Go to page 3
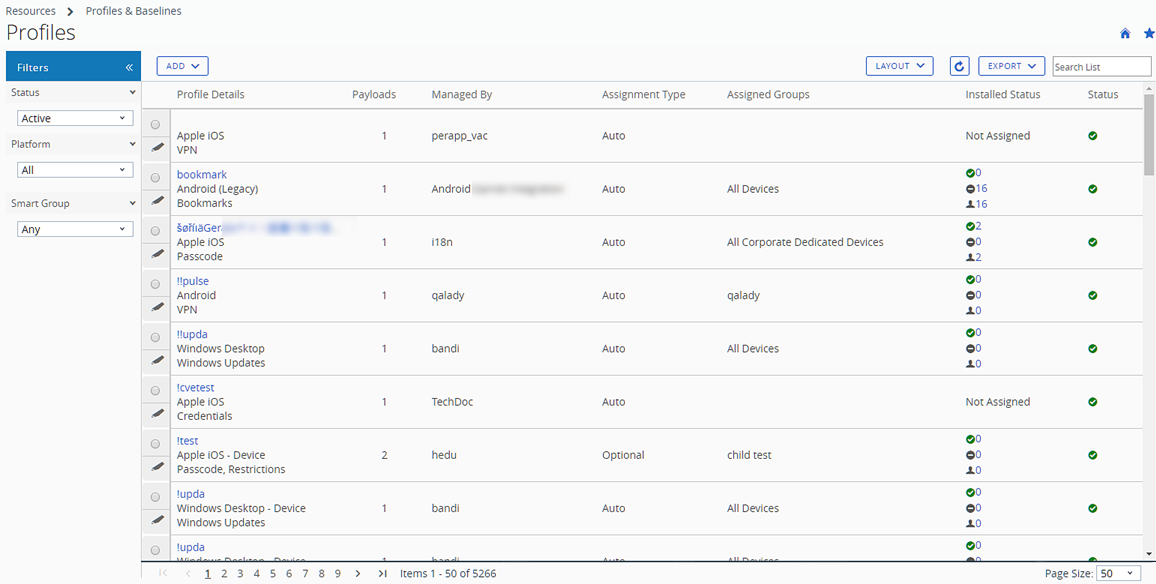Image resolution: width=1156 pixels, height=584 pixels. tap(240, 574)
